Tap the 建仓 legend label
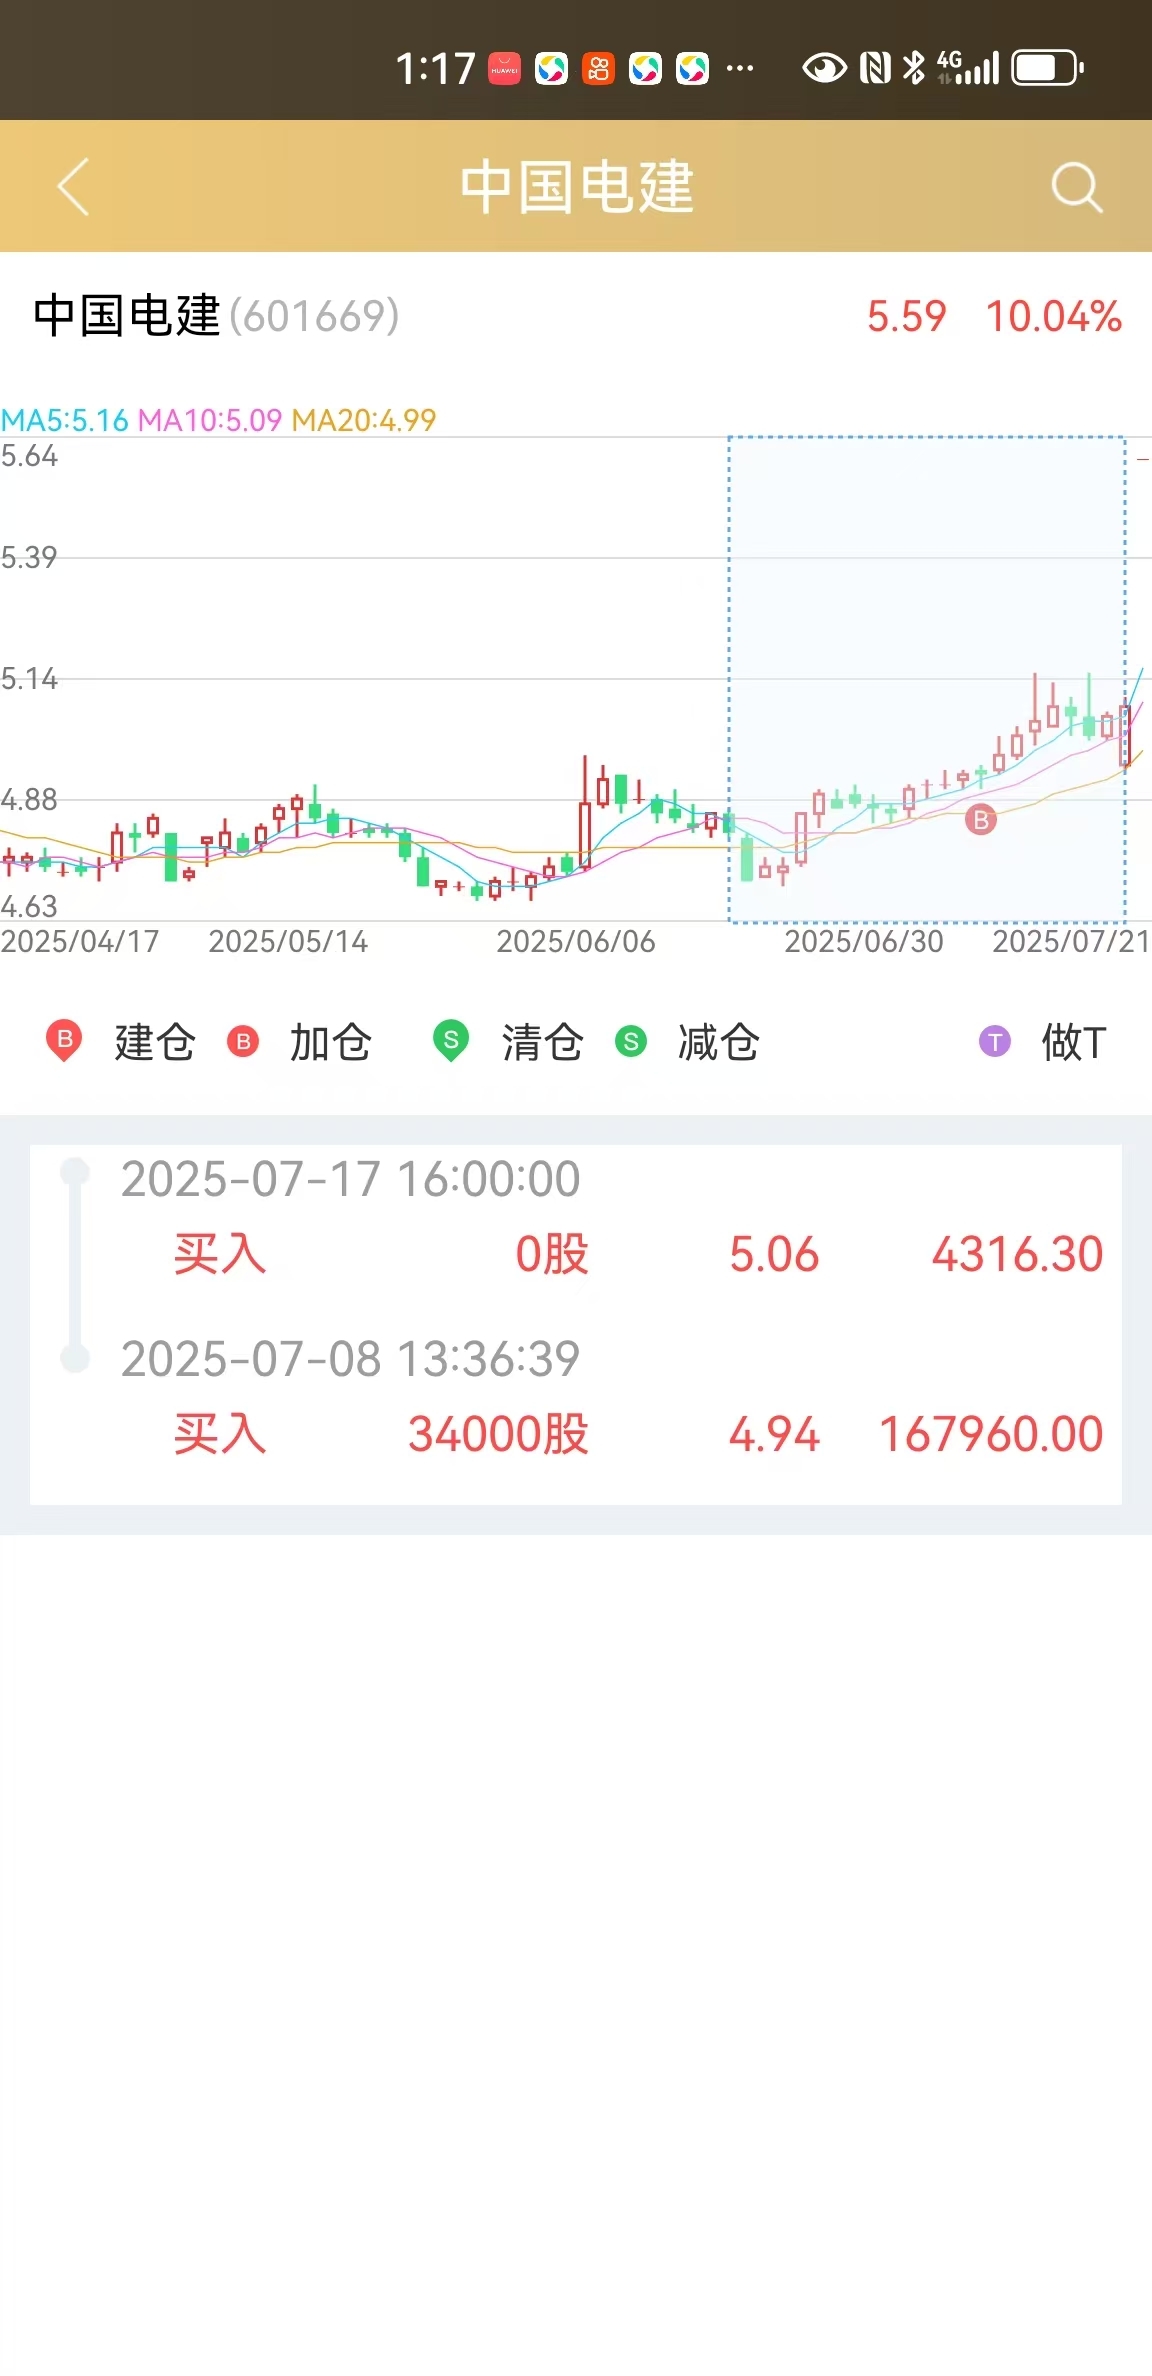This screenshot has width=1152, height=2376. point(155,1042)
